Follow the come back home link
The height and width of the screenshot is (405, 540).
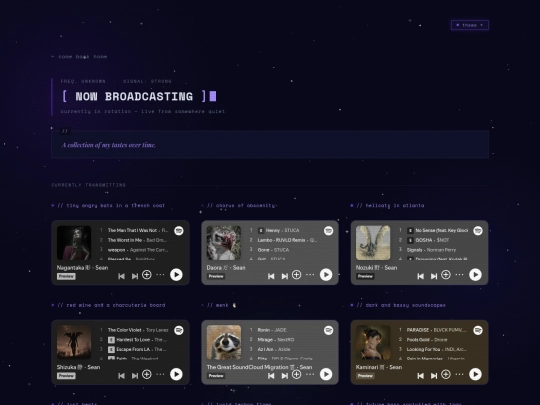(x=79, y=56)
